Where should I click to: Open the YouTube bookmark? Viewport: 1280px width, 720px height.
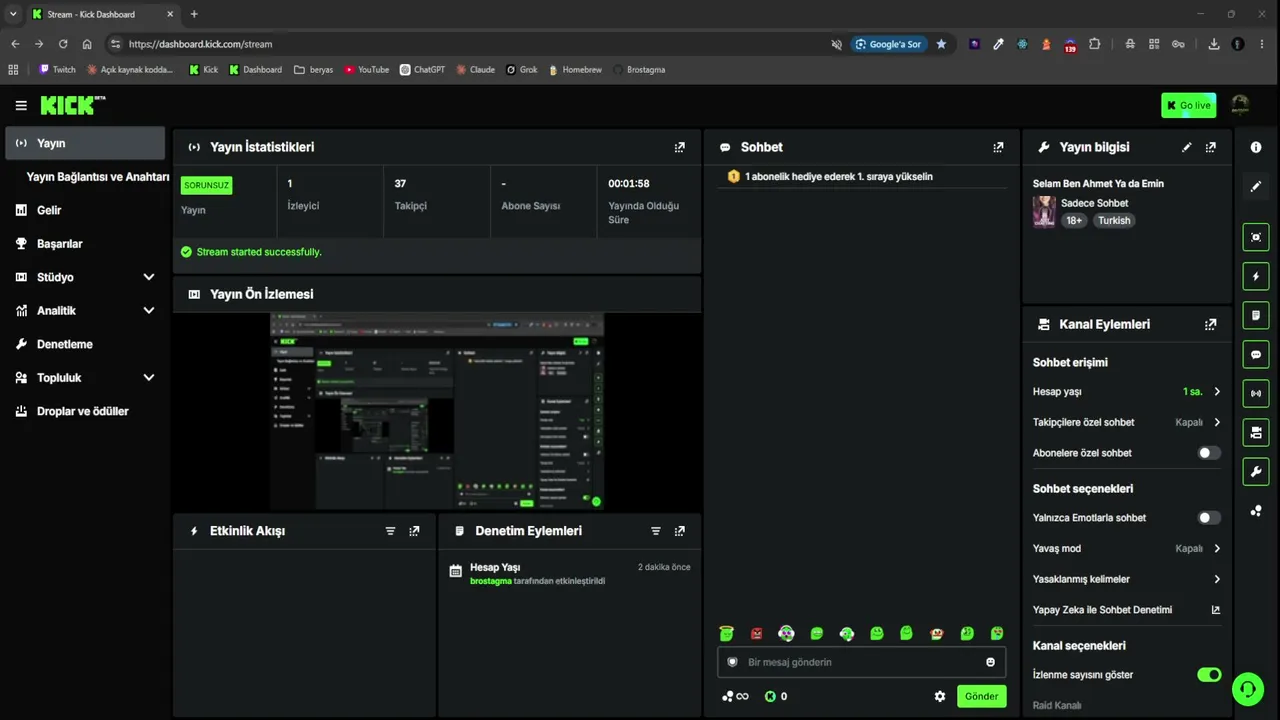[366, 70]
